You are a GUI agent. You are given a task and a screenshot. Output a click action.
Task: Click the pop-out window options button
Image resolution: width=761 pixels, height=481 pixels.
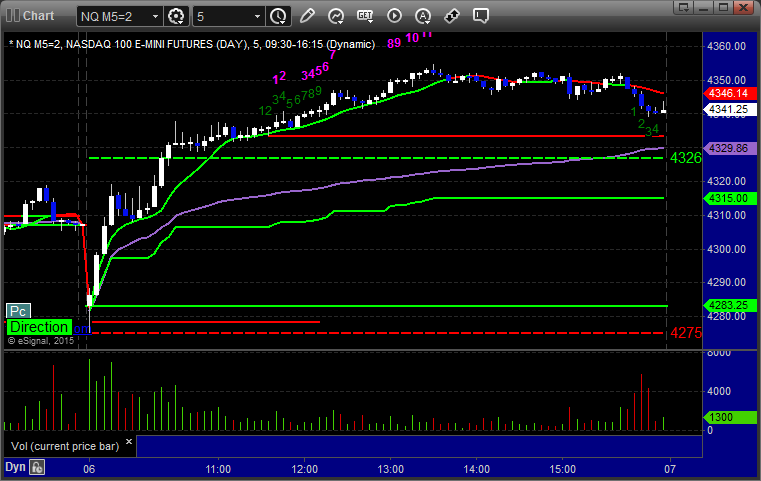(684, 7)
